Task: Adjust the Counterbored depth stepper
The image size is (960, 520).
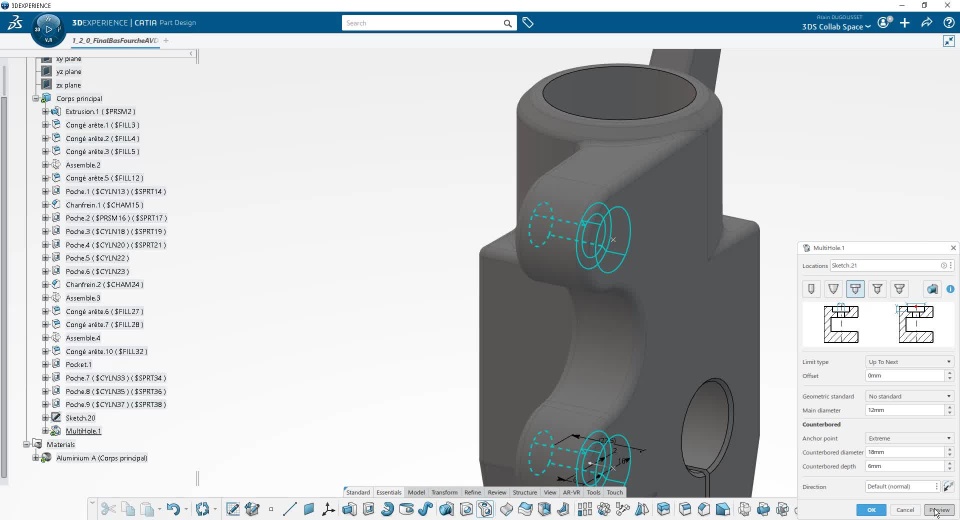Action: (950, 466)
